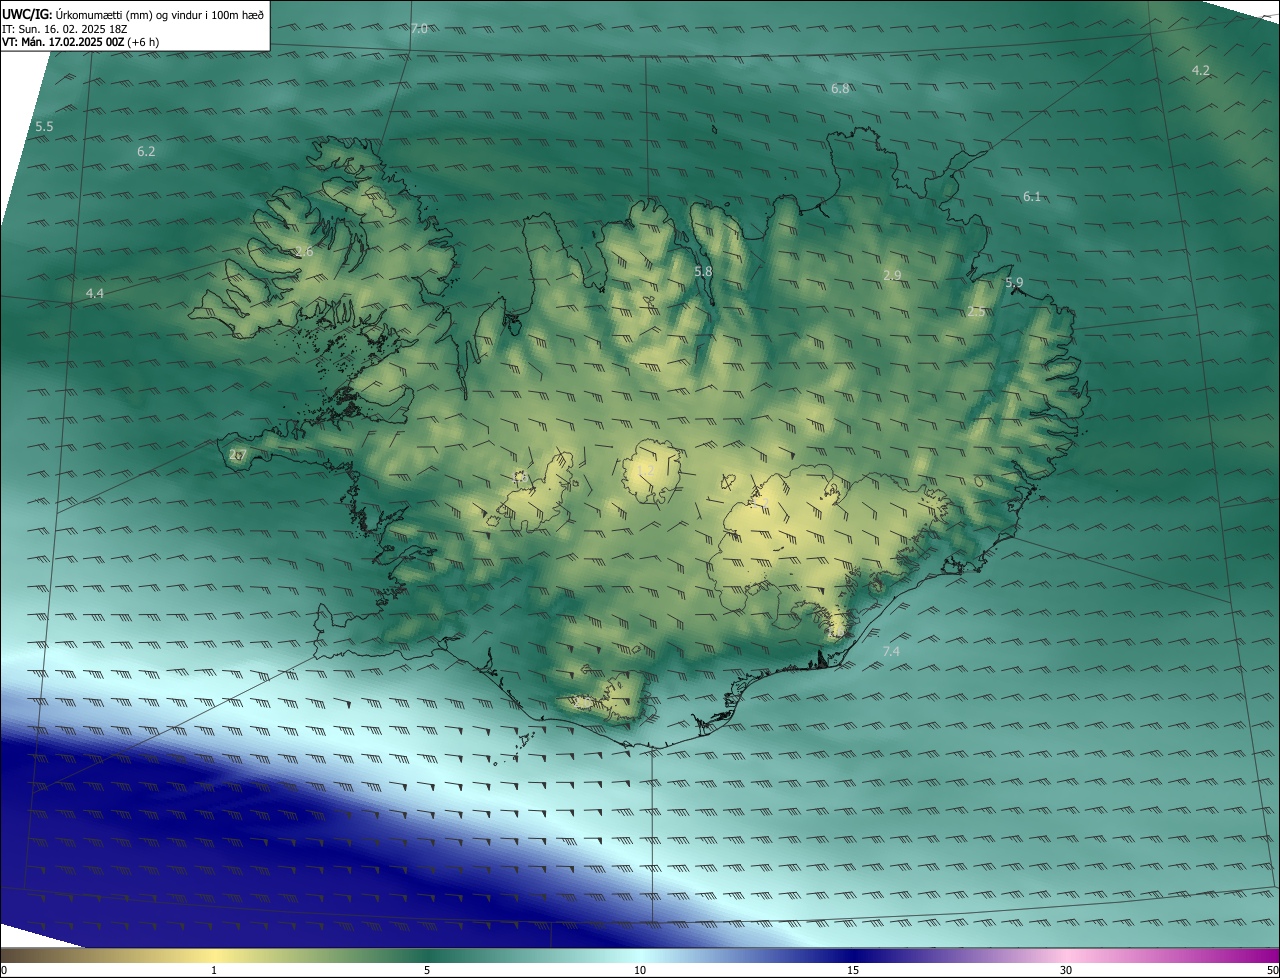Click the 'IT: Sun. 16. 02. 2025 18Z' line
This screenshot has width=1280, height=978.
pos(67,28)
